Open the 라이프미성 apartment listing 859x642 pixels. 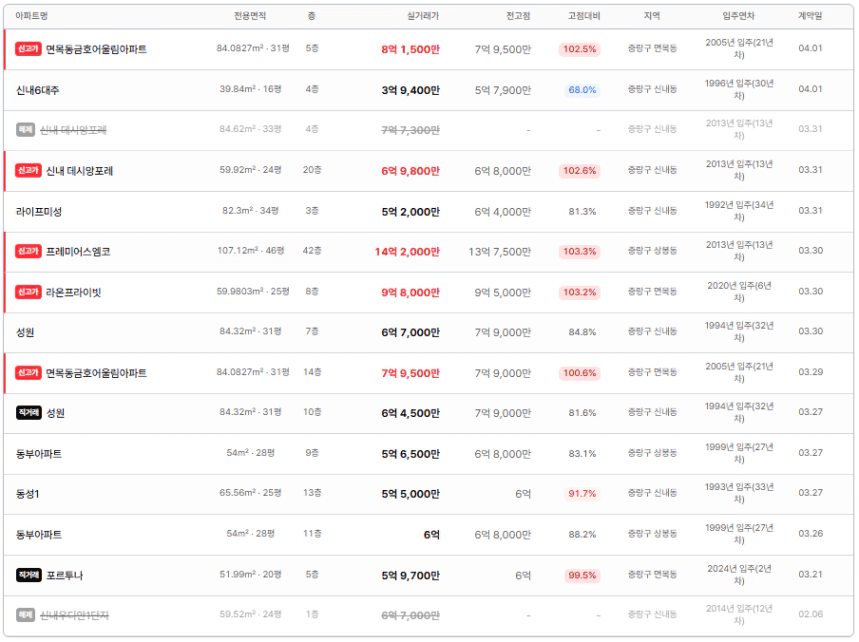39,211
